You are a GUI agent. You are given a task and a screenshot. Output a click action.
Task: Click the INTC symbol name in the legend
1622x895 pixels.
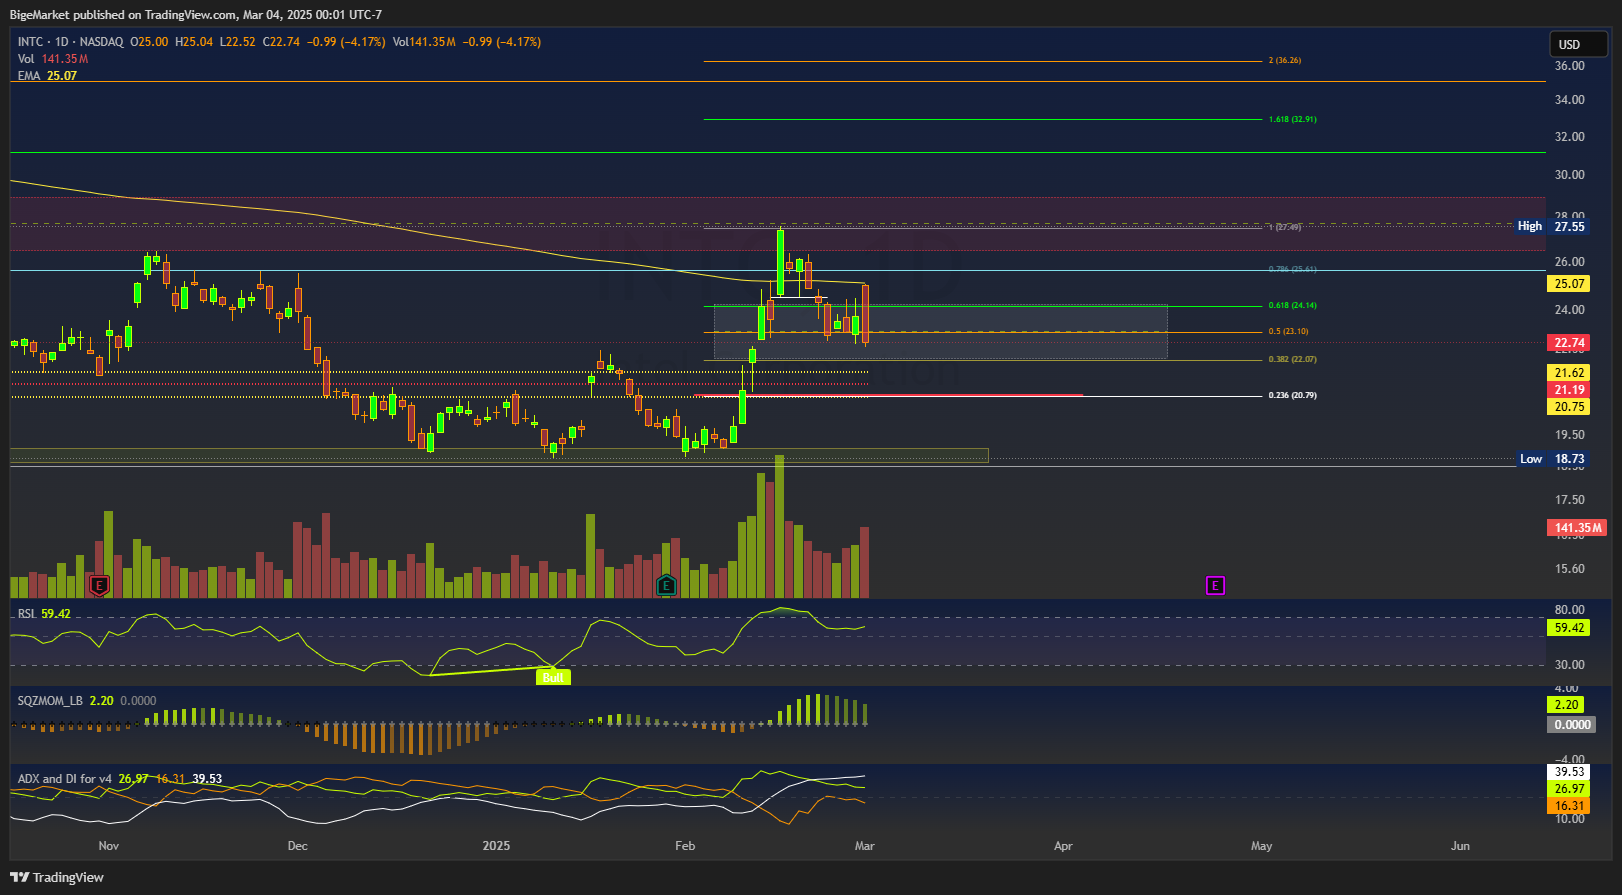31,42
